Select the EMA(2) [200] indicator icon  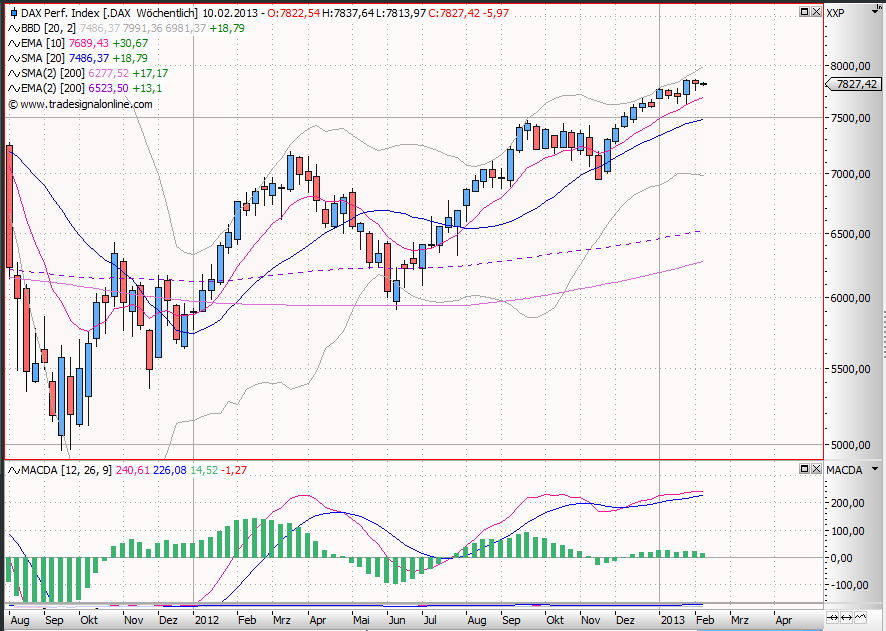(x=14, y=87)
